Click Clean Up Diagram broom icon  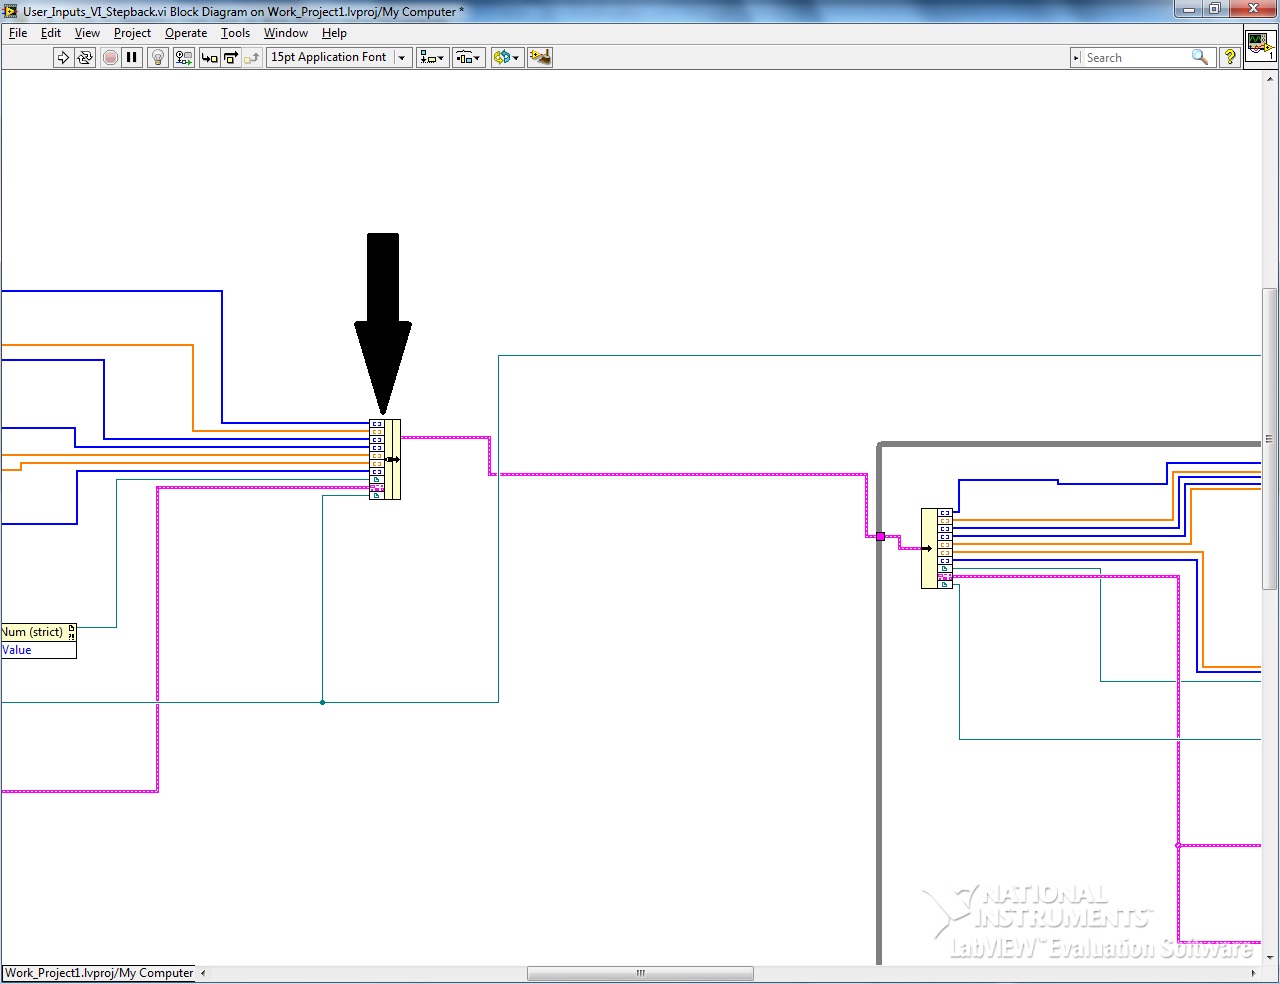click(x=540, y=57)
